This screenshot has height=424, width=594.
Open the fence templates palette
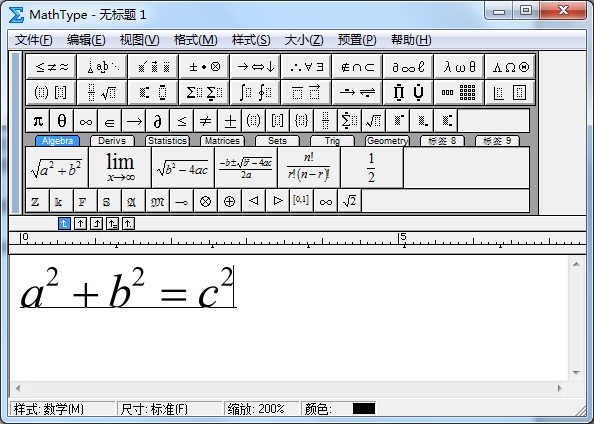coord(51,92)
